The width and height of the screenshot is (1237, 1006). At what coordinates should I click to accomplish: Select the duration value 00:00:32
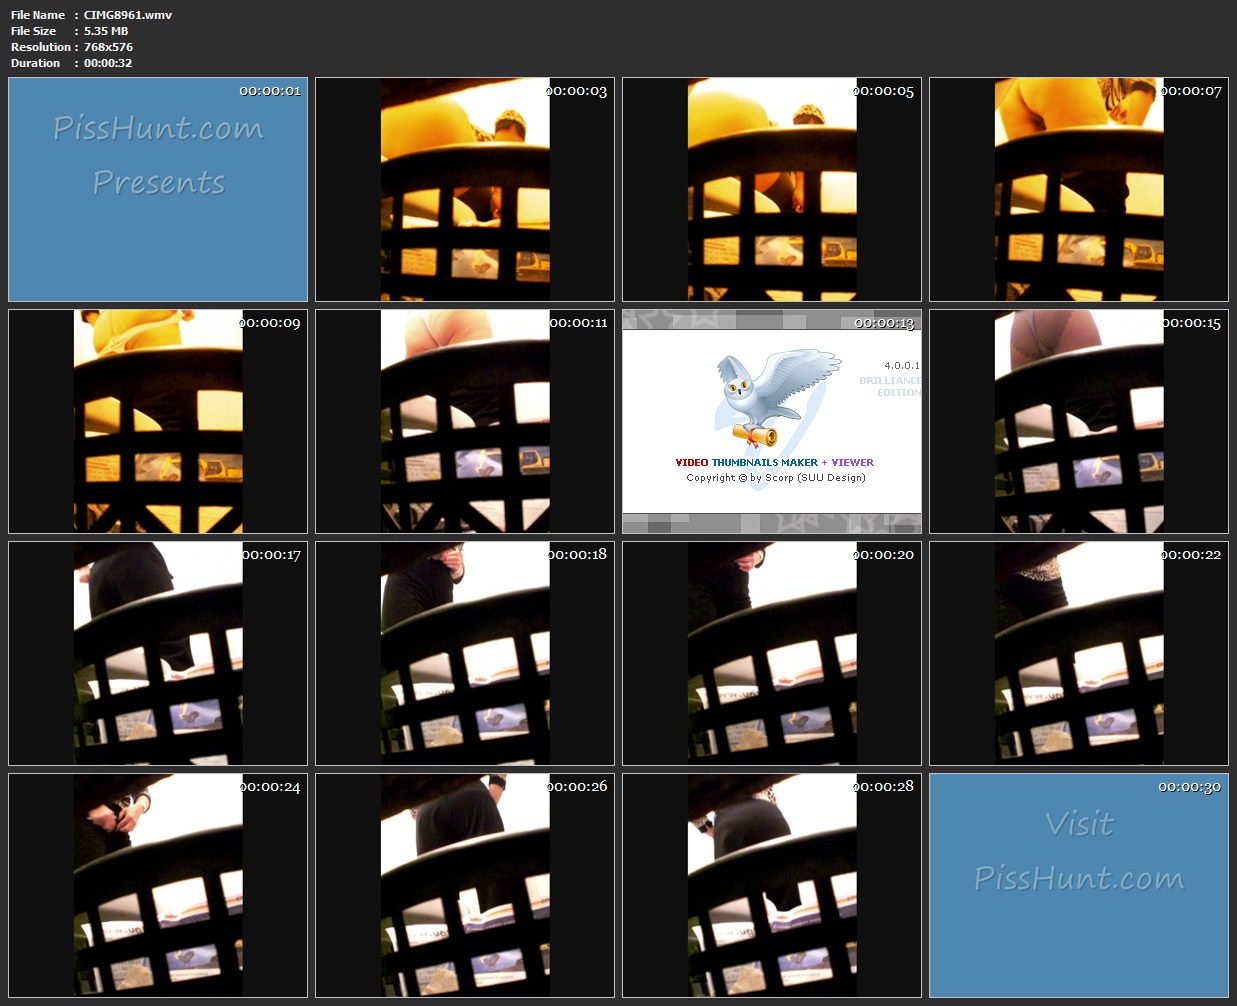pos(108,63)
